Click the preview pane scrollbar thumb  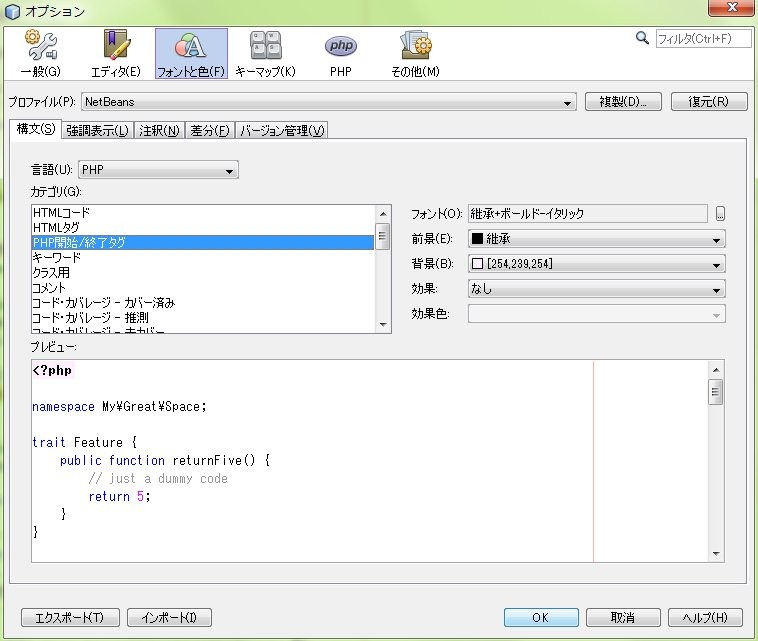pos(715,392)
